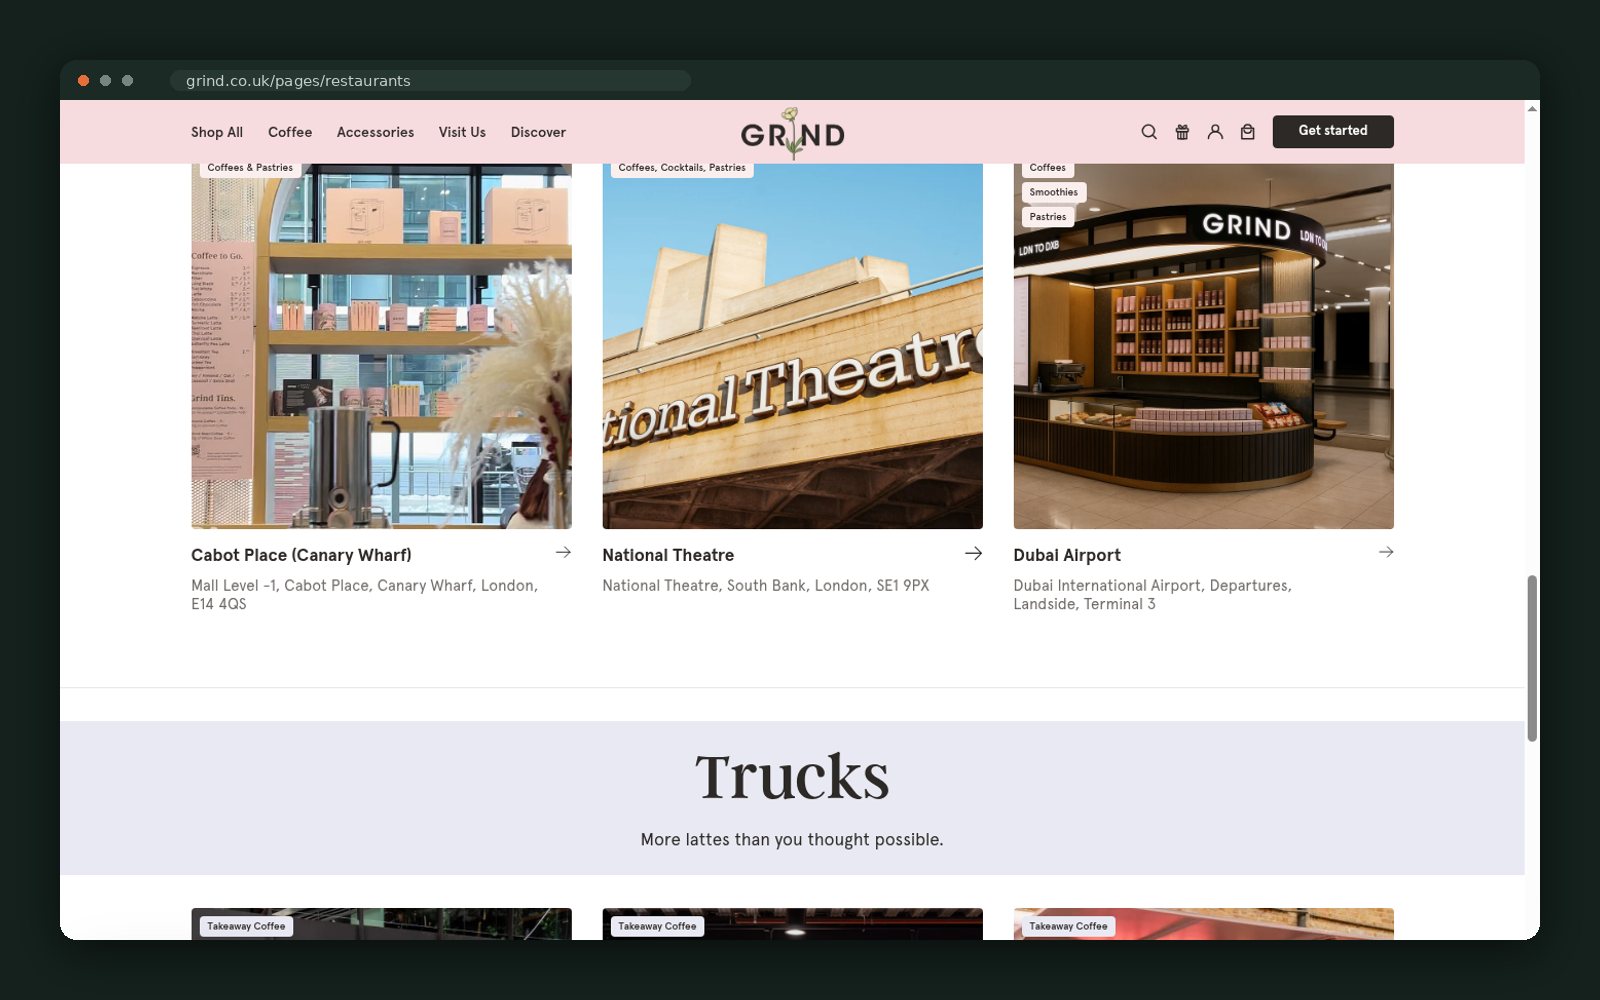
Task: Close the browser window with red button
Action: (x=84, y=81)
